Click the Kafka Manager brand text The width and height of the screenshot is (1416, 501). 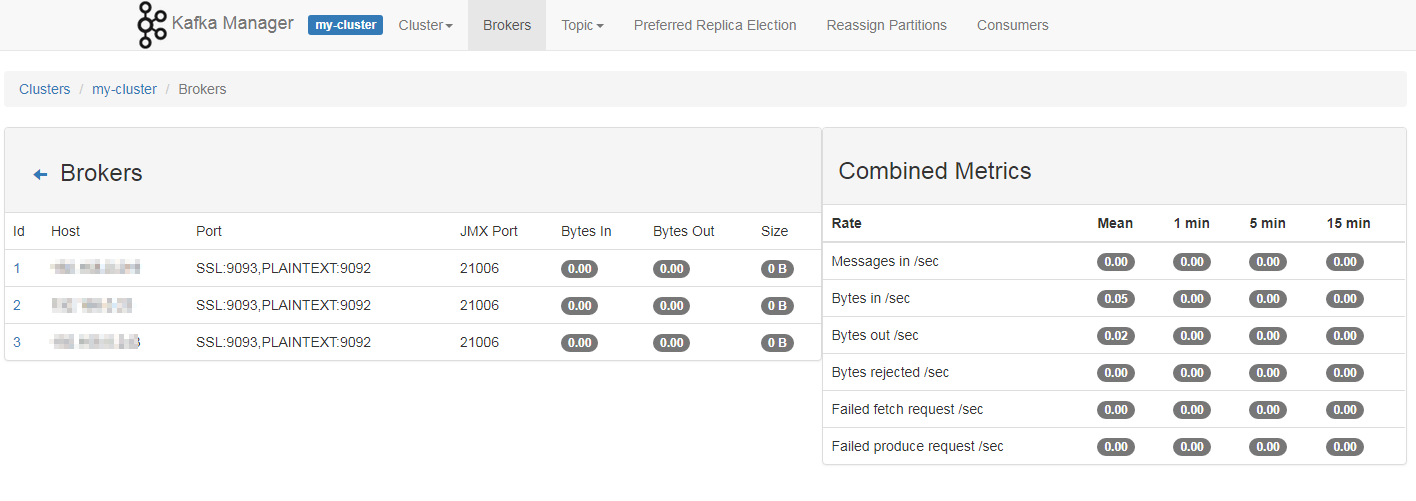[233, 23]
